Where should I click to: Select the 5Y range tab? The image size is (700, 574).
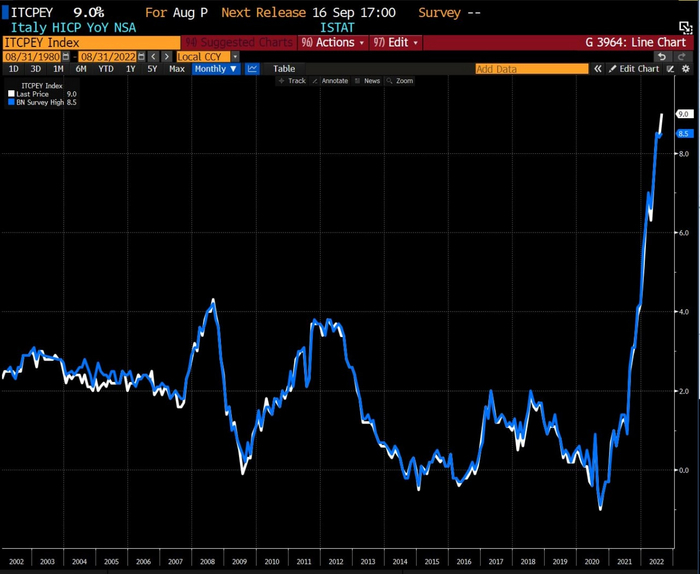point(152,69)
